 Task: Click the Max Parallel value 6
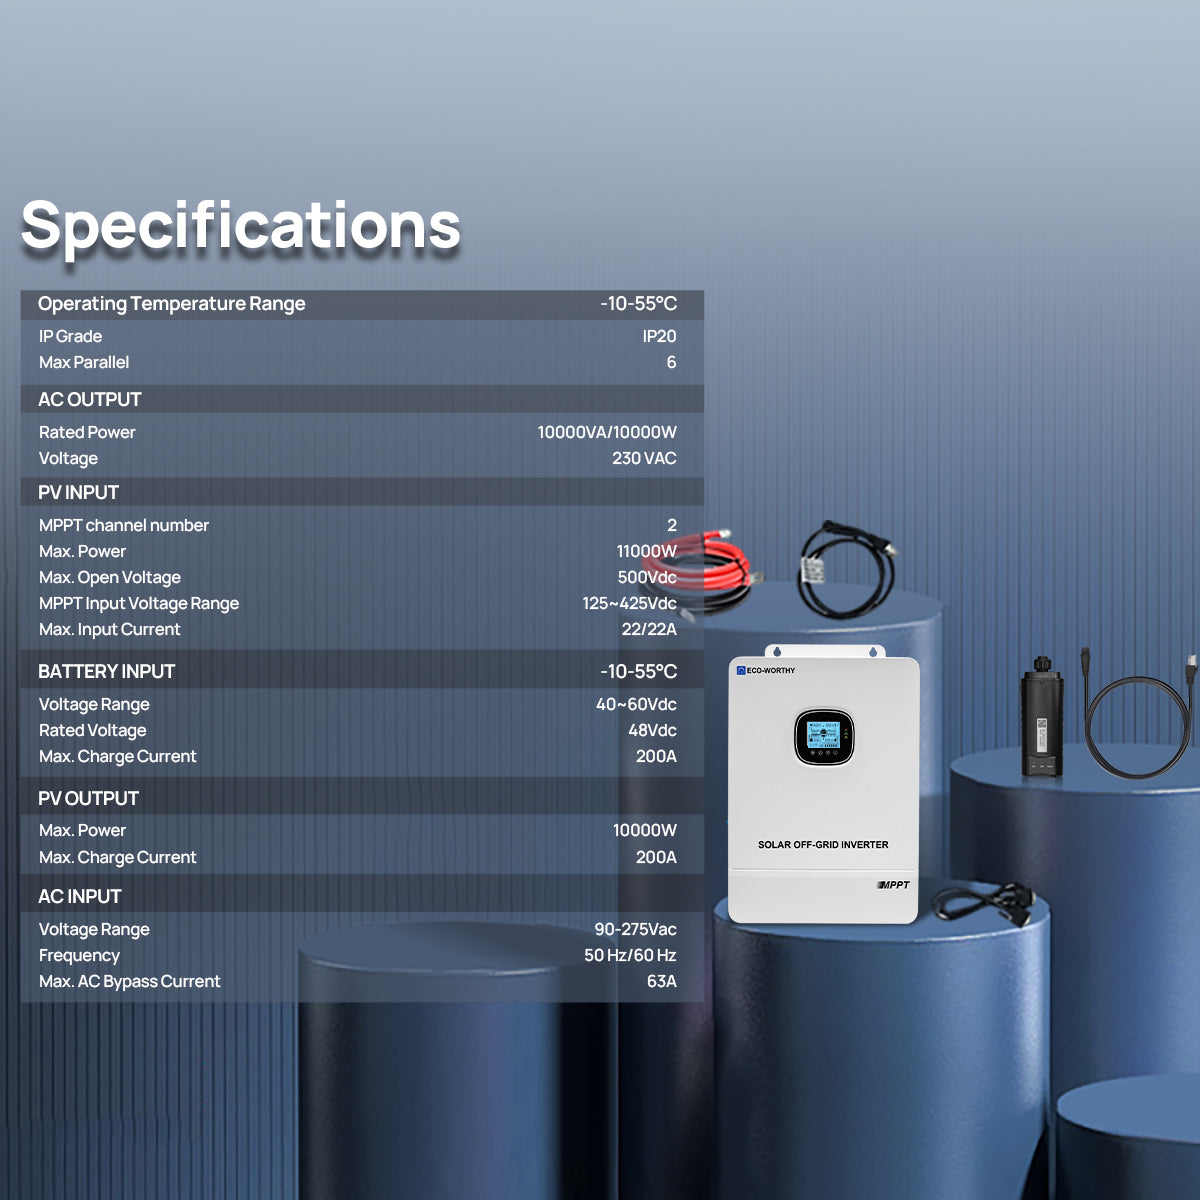(671, 362)
